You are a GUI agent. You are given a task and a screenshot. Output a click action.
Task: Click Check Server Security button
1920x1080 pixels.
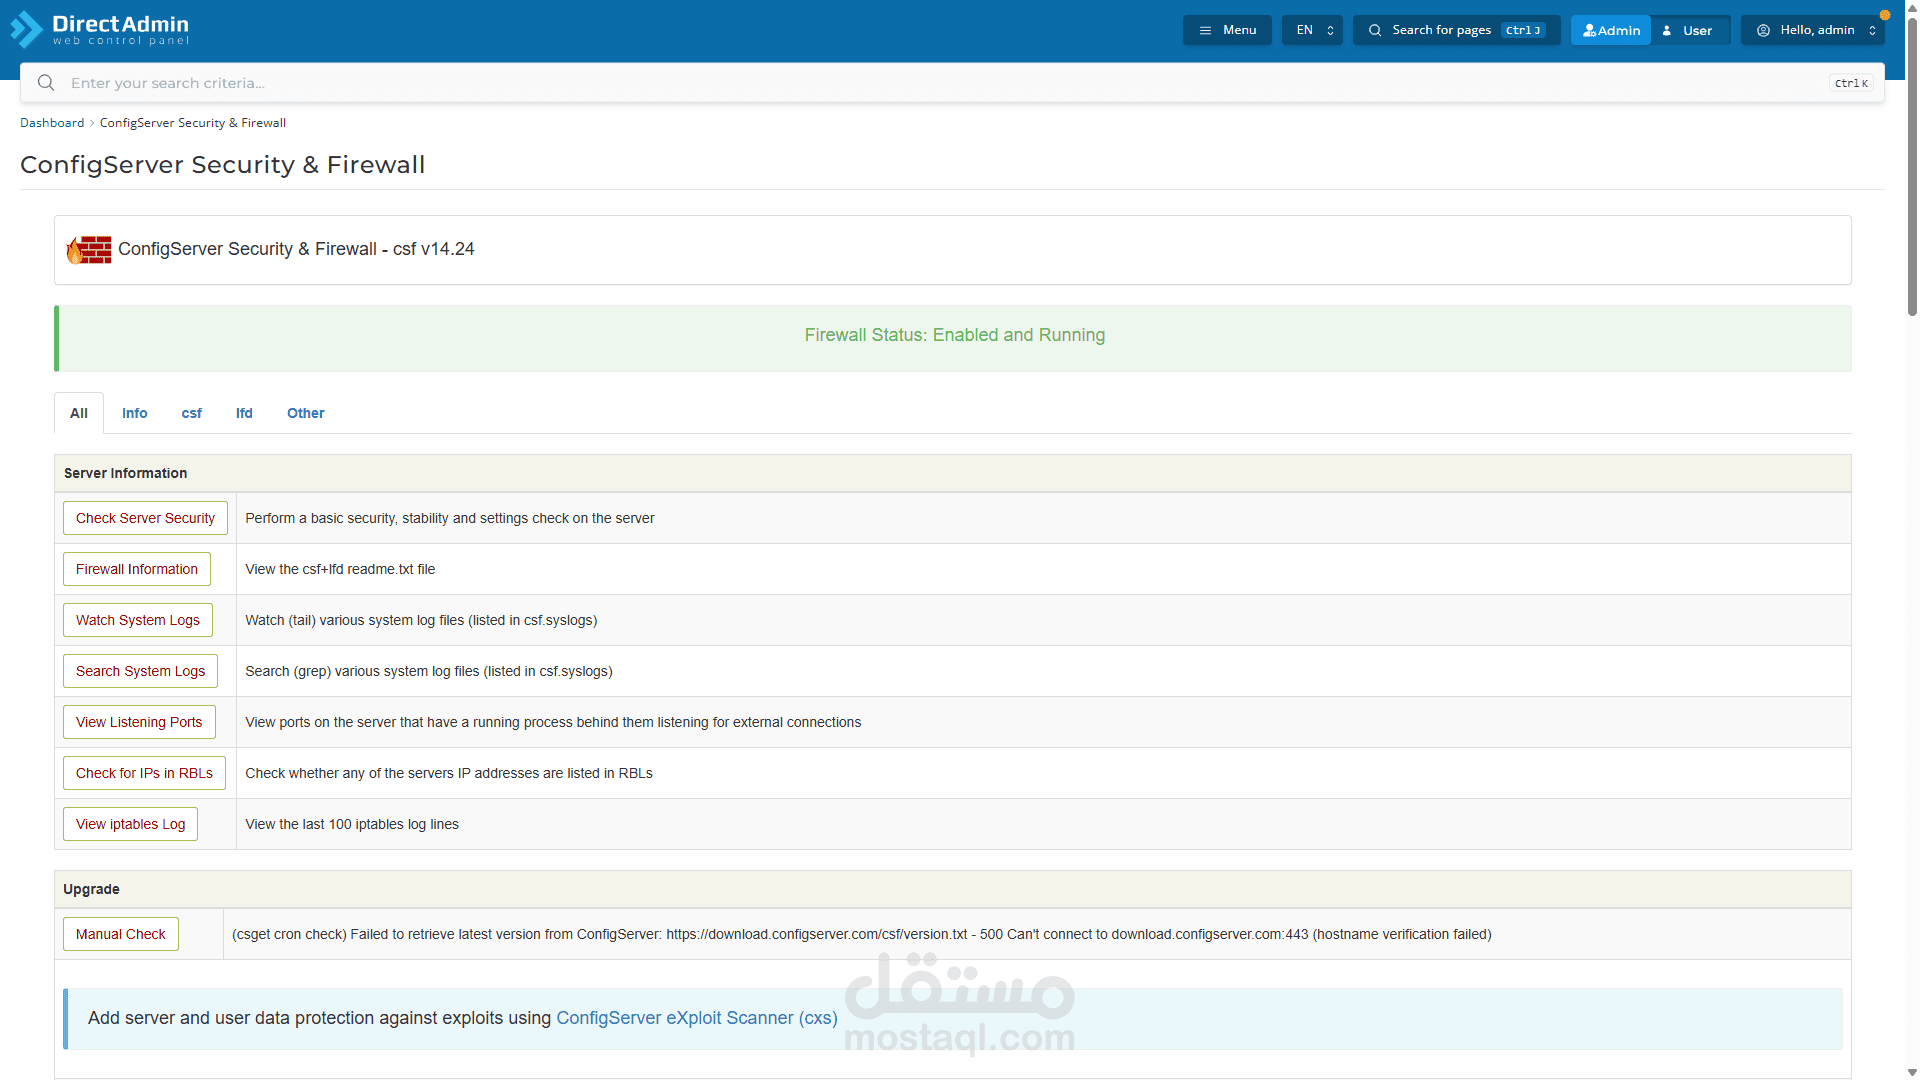pos(145,518)
